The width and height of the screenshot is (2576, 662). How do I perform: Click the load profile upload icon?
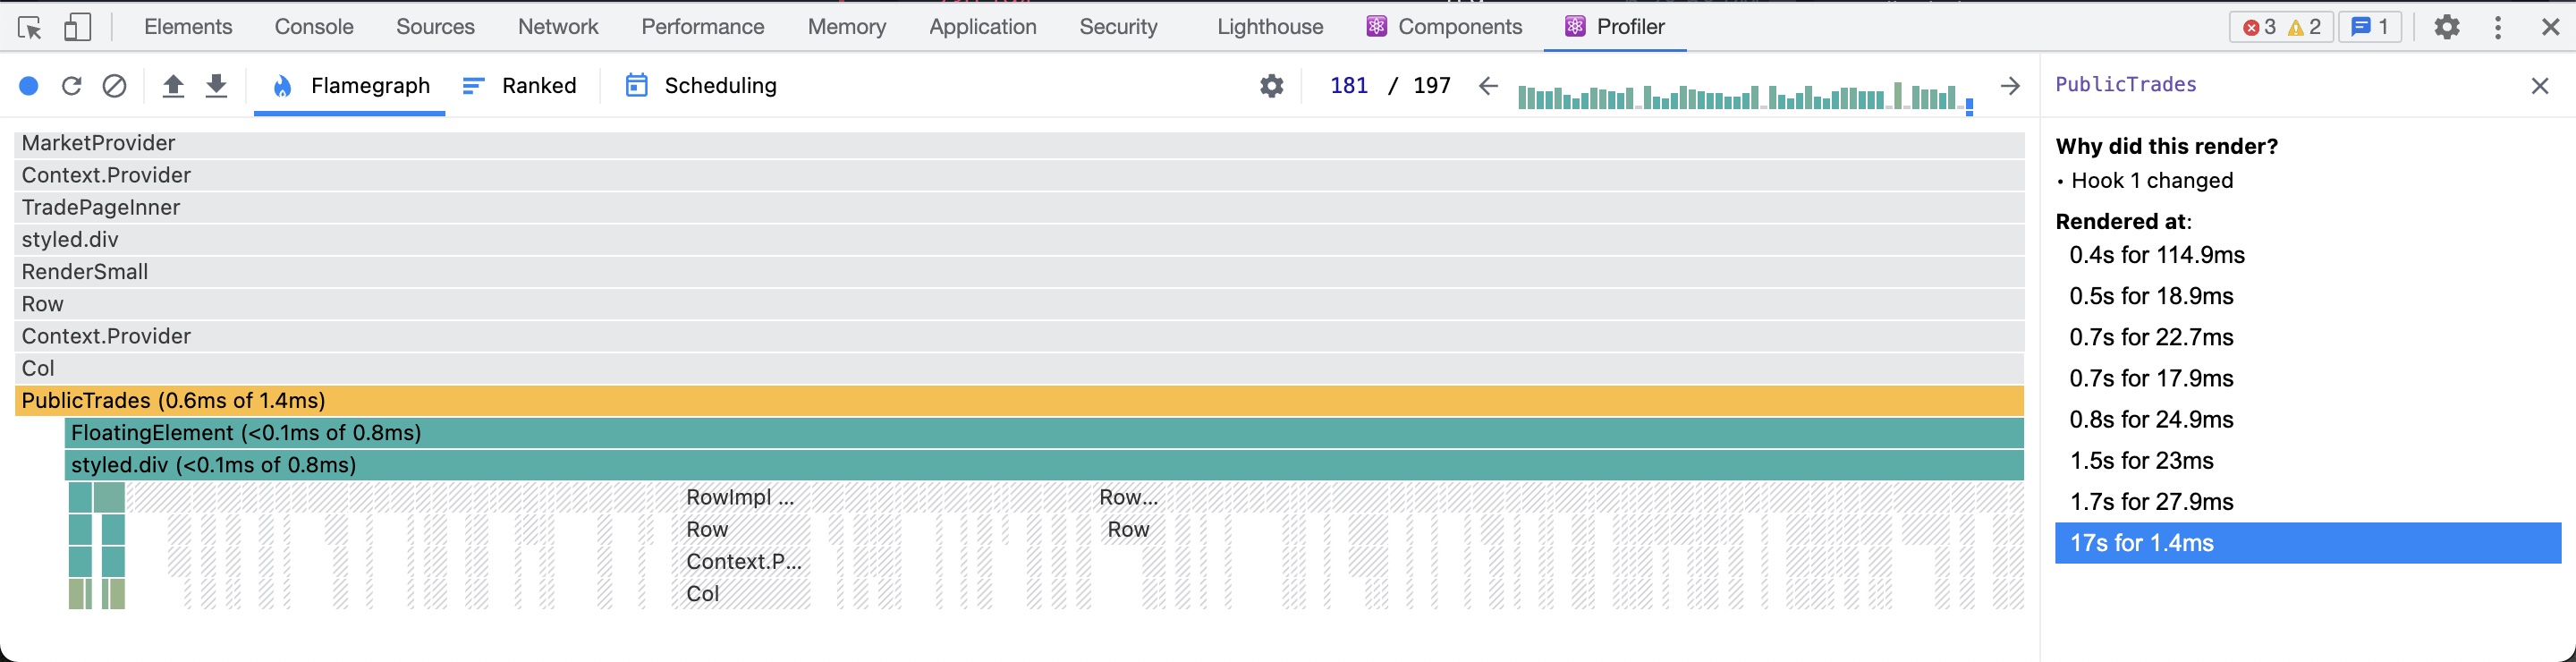click(173, 86)
